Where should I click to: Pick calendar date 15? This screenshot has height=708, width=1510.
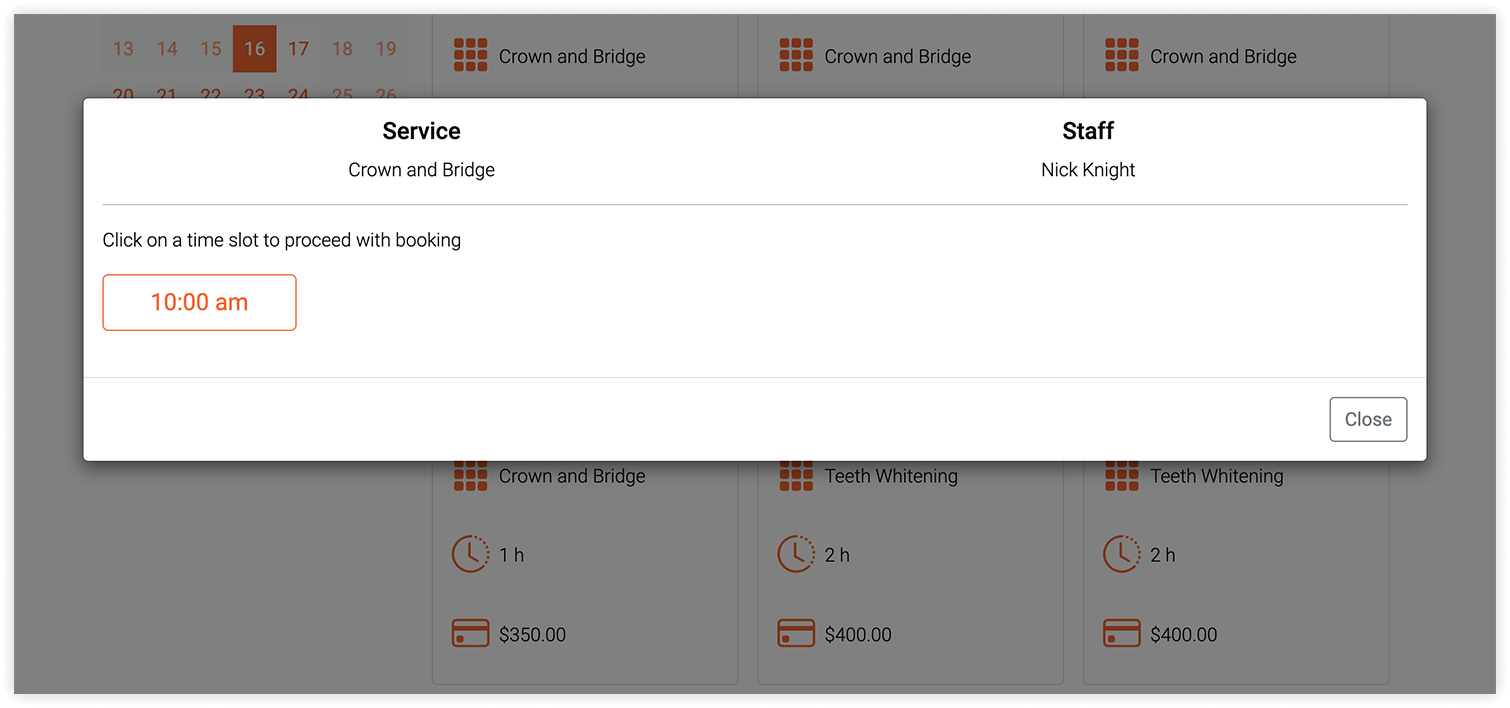coord(211,49)
